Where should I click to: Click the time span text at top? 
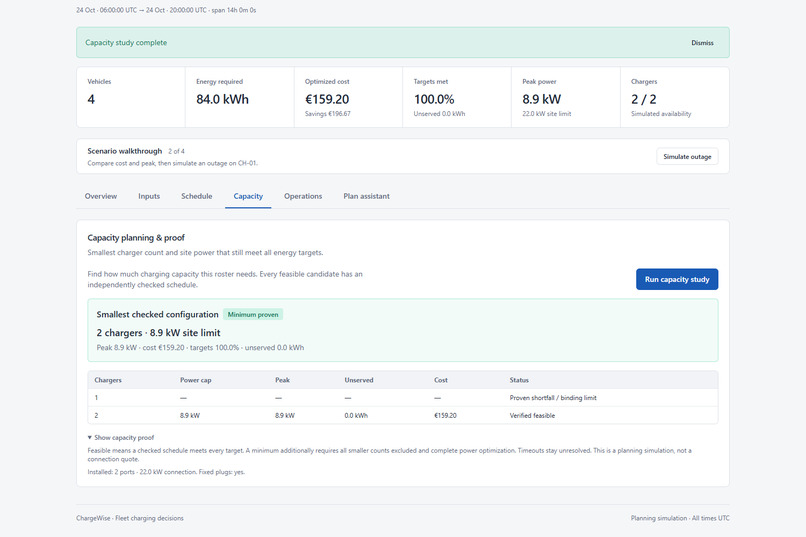[166, 10]
